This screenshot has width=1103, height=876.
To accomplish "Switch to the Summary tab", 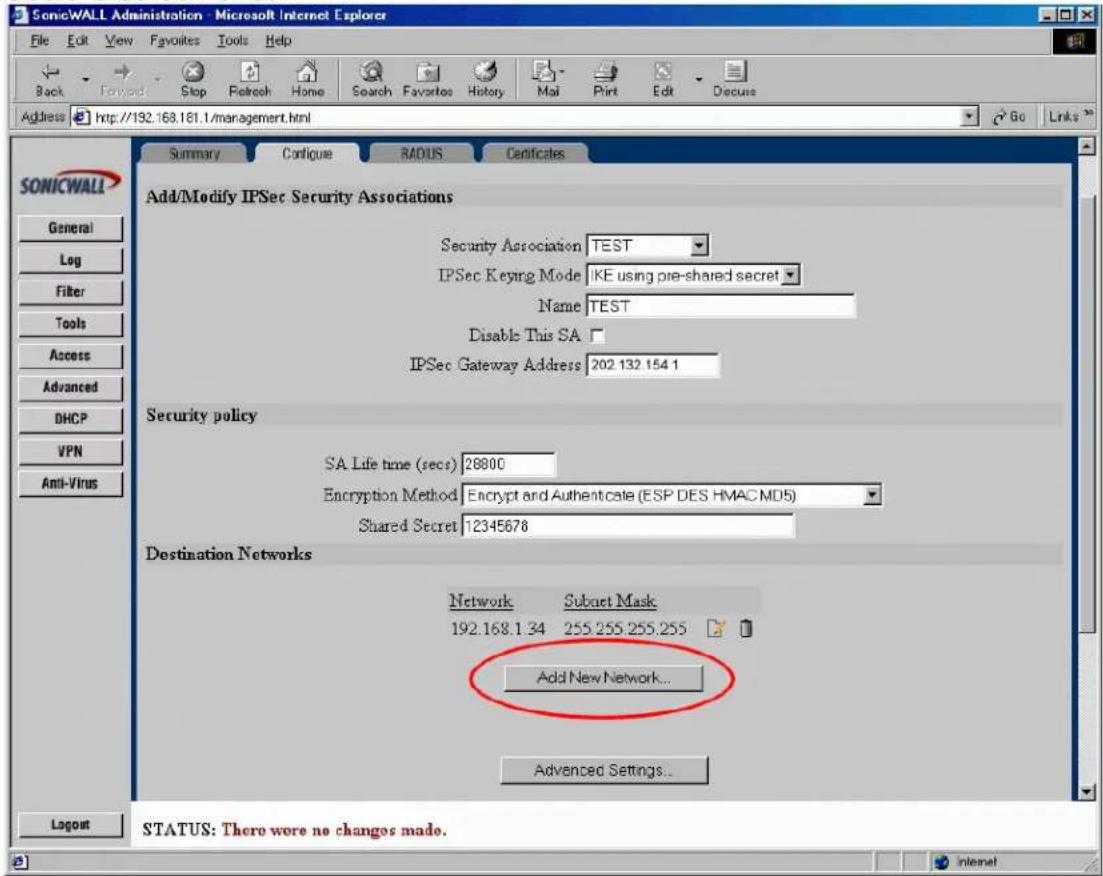I will pyautogui.click(x=194, y=153).
